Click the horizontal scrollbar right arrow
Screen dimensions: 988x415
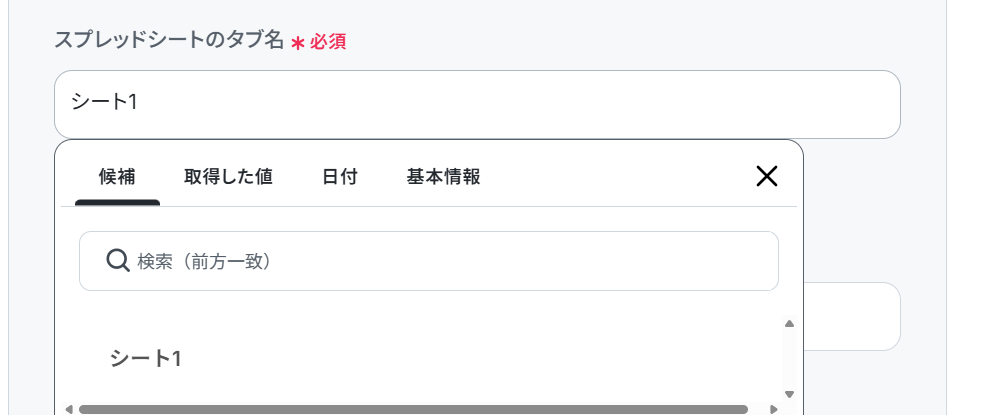click(x=774, y=409)
